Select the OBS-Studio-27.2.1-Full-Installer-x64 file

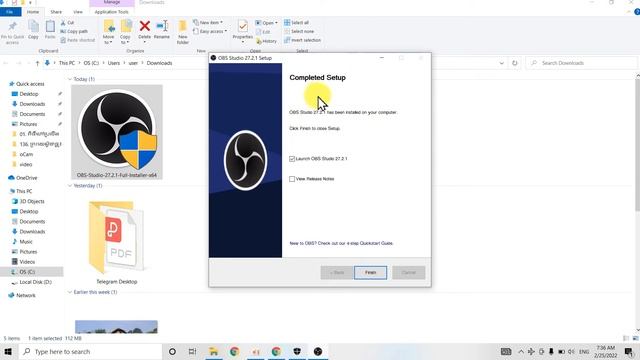point(117,132)
